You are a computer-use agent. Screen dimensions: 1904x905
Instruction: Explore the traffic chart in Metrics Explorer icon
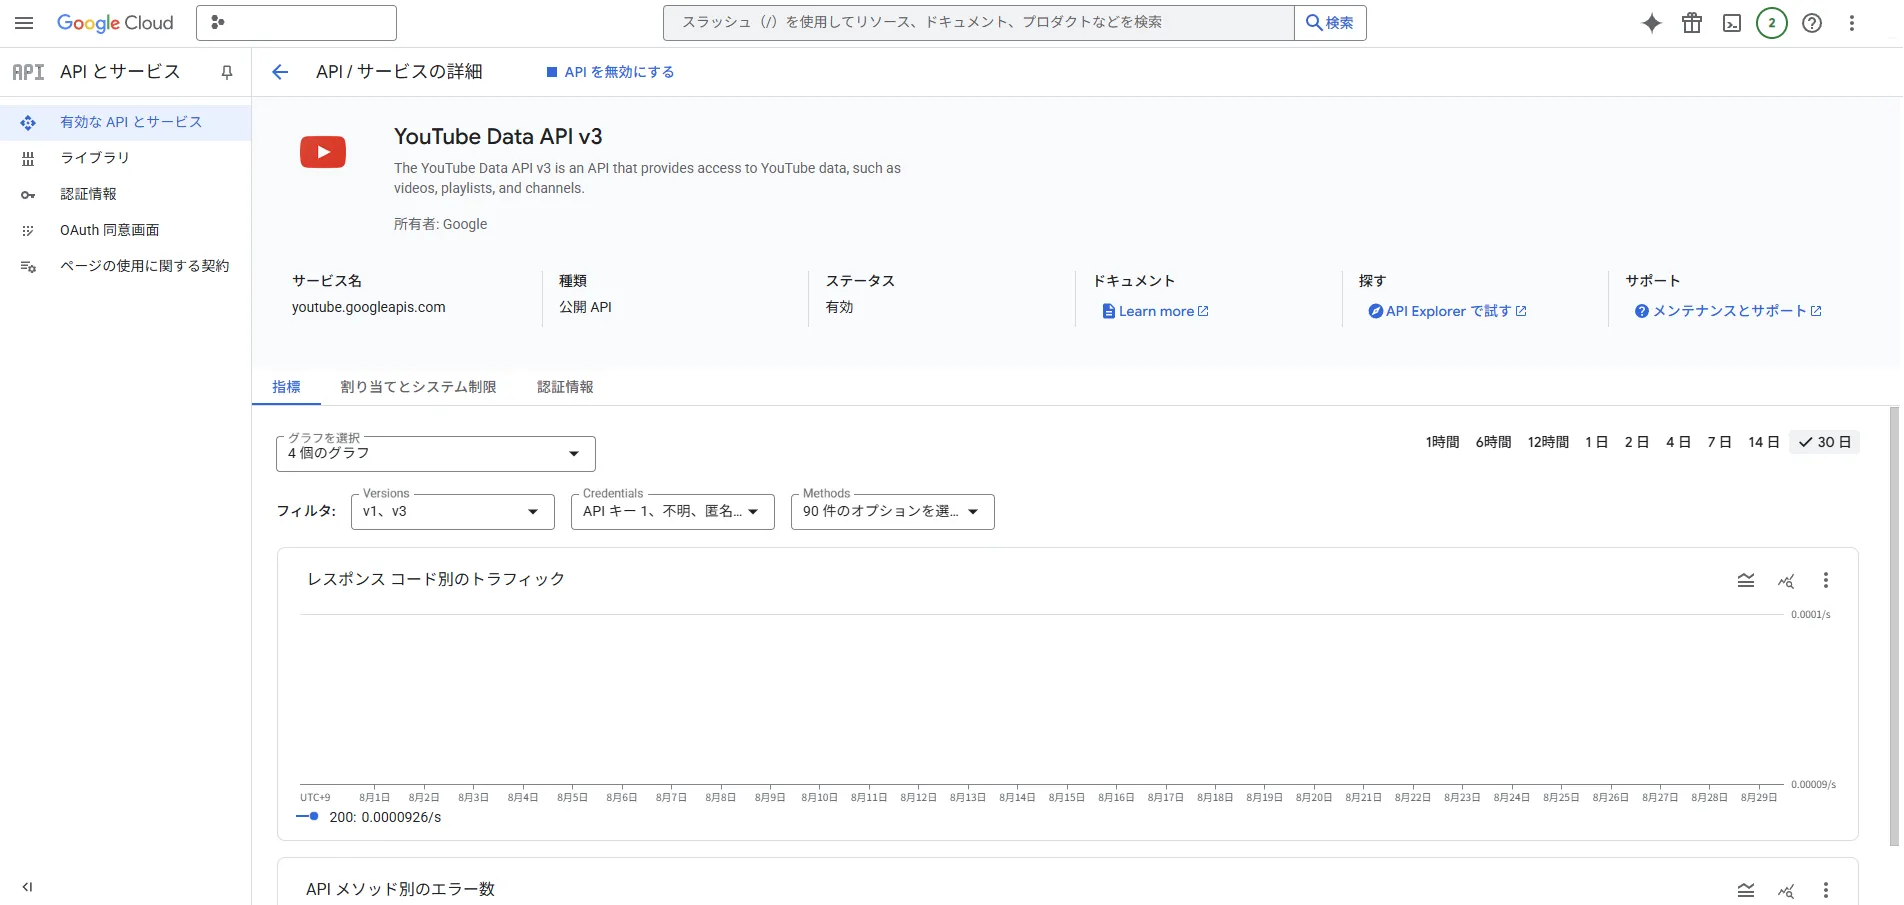point(1786,580)
